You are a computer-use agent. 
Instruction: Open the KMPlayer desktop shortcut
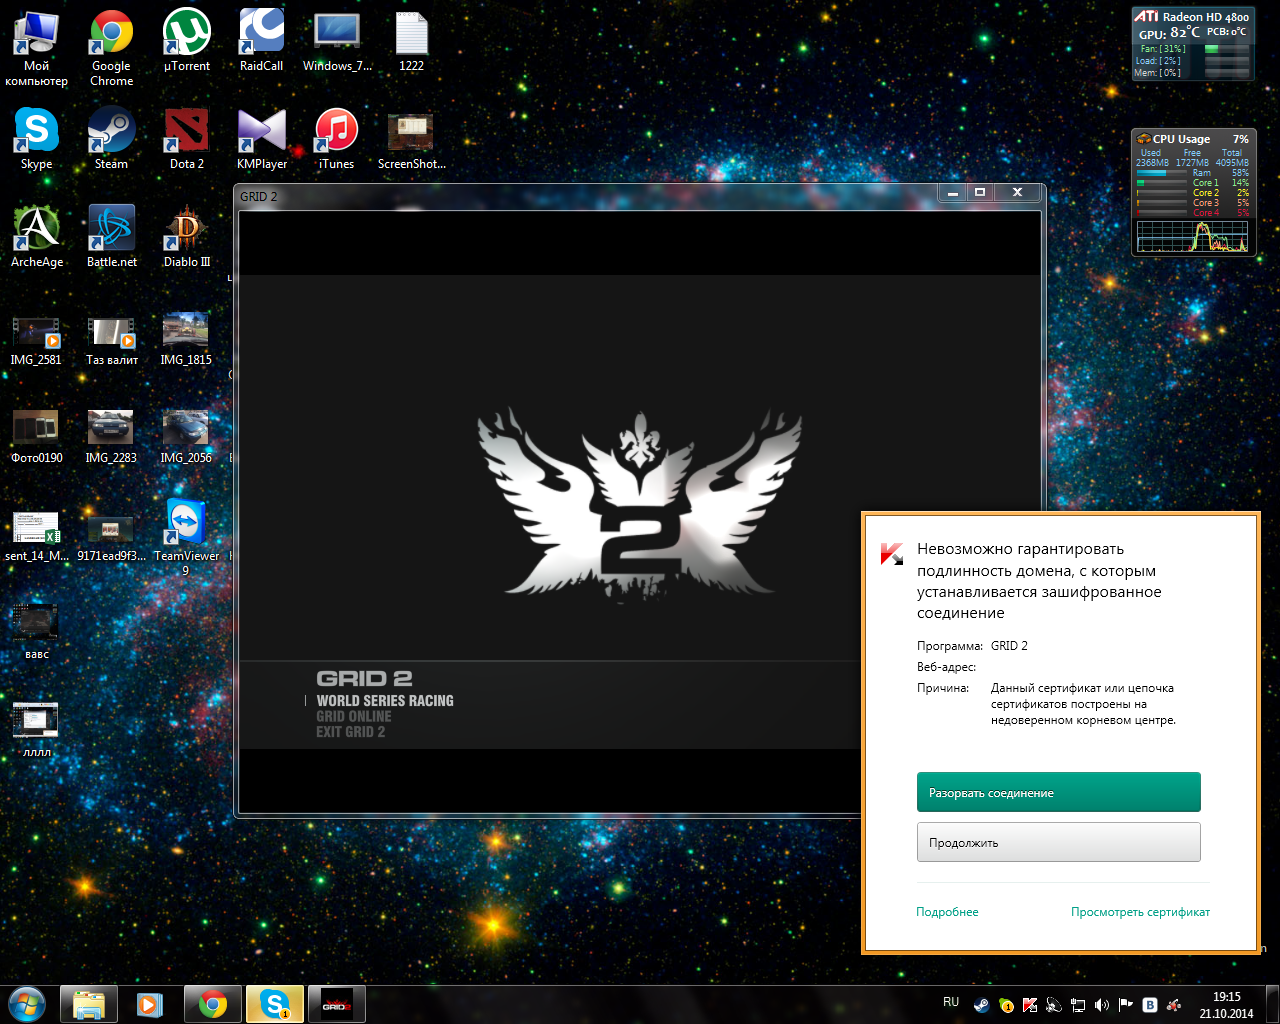pos(261,138)
